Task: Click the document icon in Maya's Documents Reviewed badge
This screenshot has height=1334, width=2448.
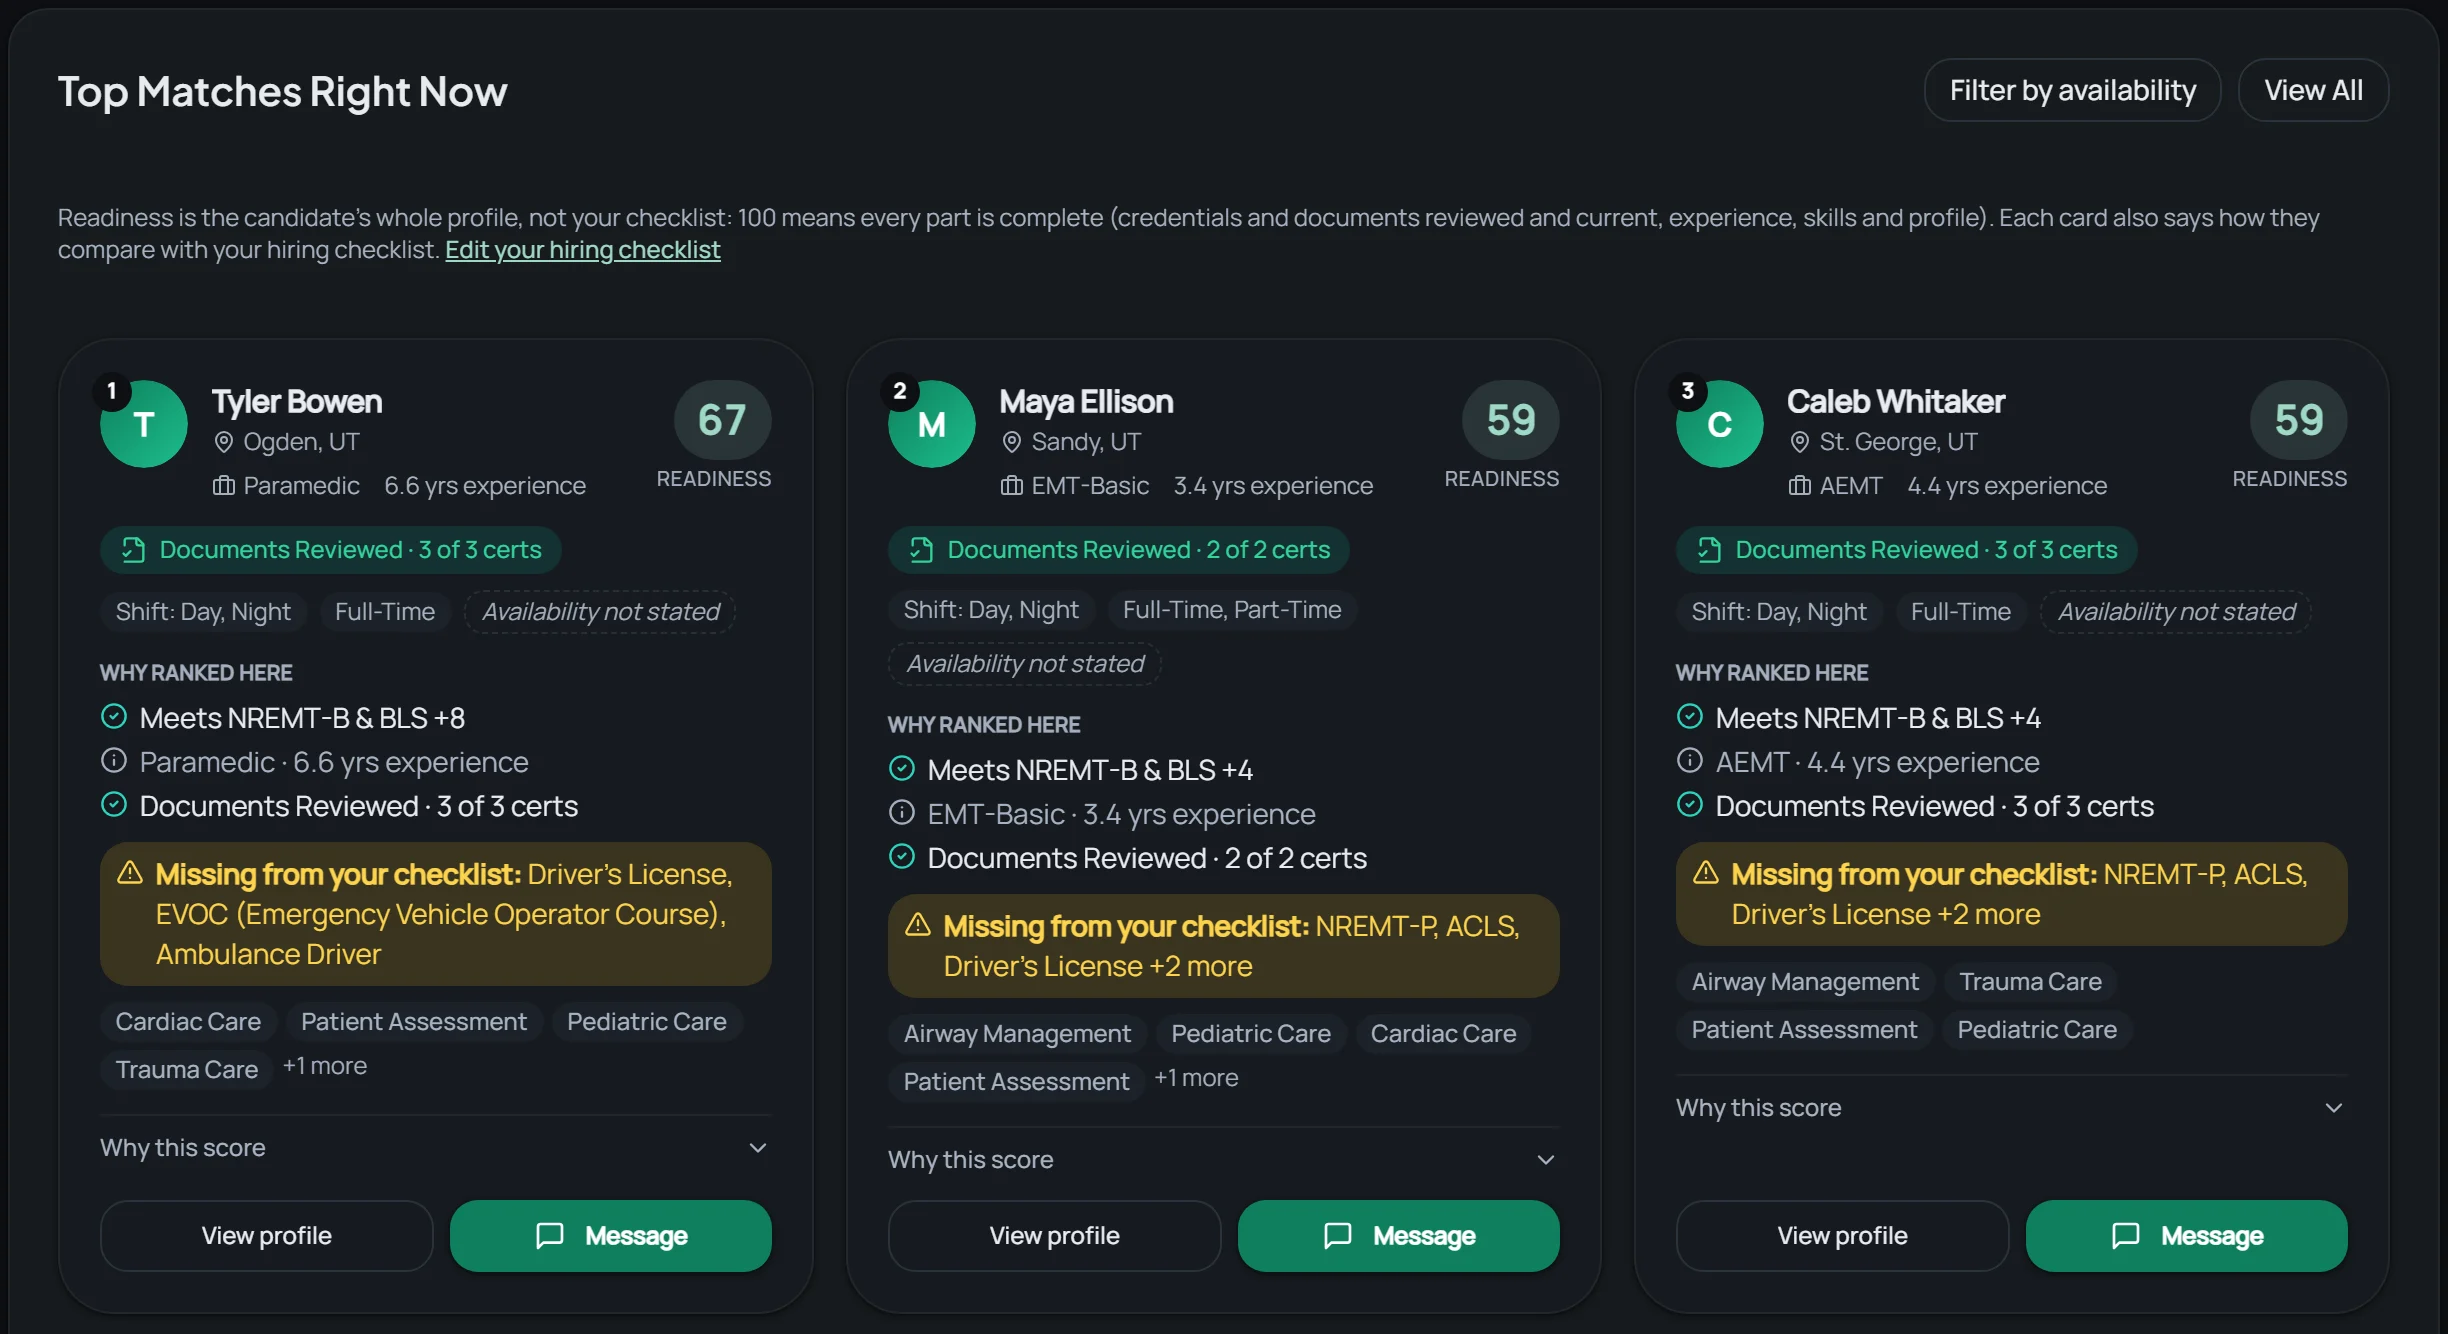Action: coord(921,550)
